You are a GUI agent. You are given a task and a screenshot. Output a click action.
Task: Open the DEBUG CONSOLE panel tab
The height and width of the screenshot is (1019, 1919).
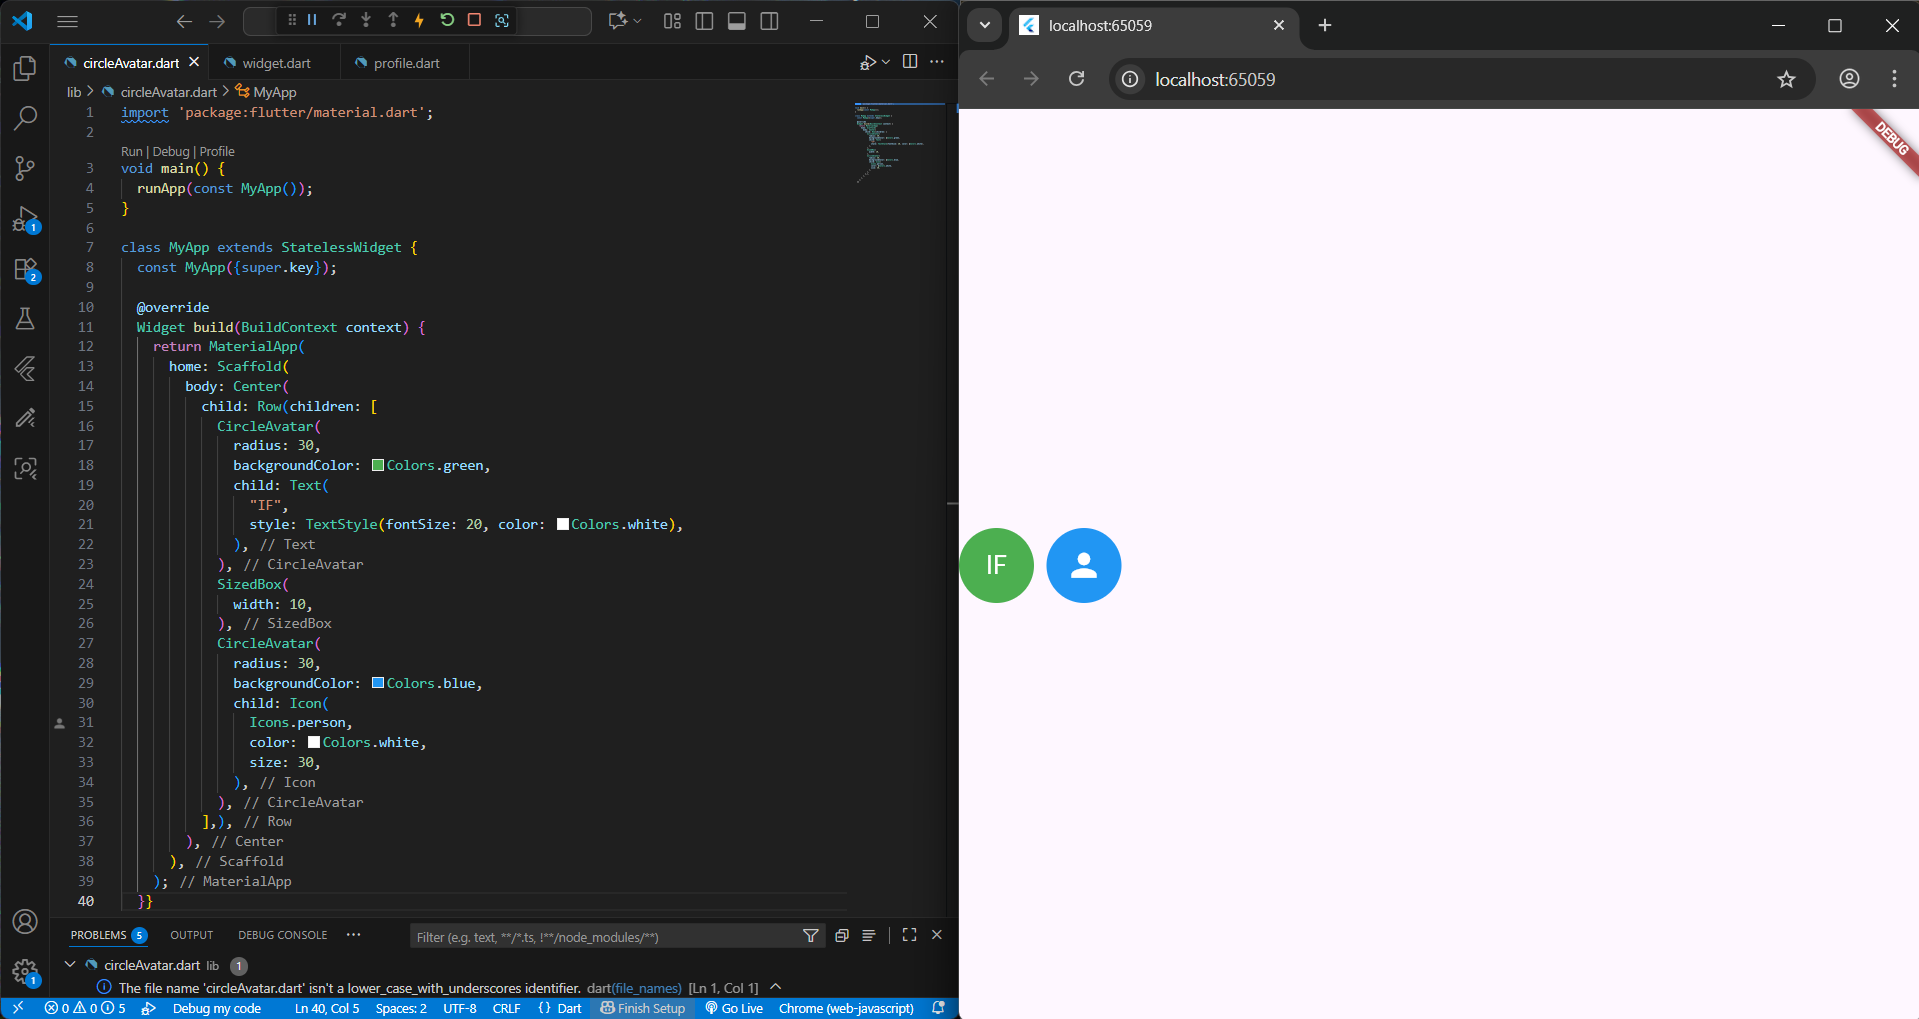pyautogui.click(x=282, y=935)
